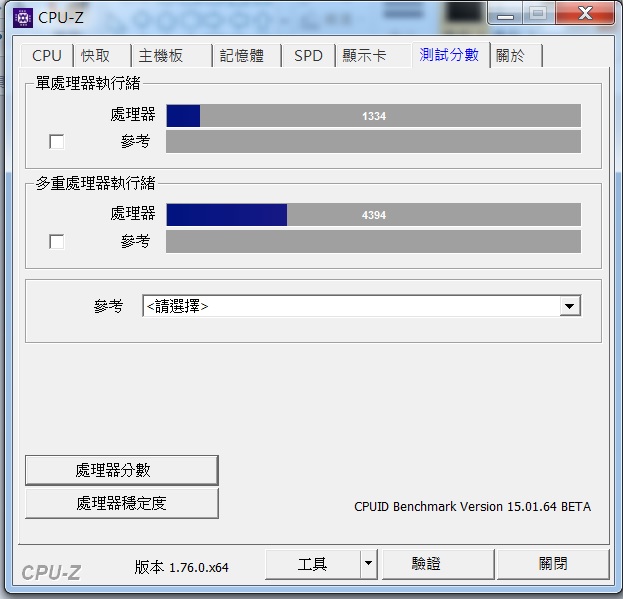The height and width of the screenshot is (599, 623).
Task: Click the CPUID Benchmark Version 15.01.64 BETA text
Action: (472, 507)
